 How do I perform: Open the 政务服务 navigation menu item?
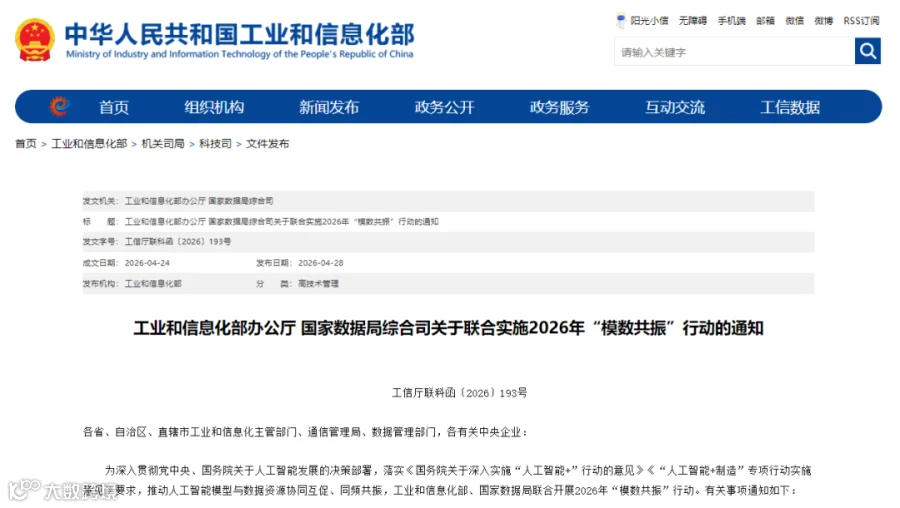point(559,107)
